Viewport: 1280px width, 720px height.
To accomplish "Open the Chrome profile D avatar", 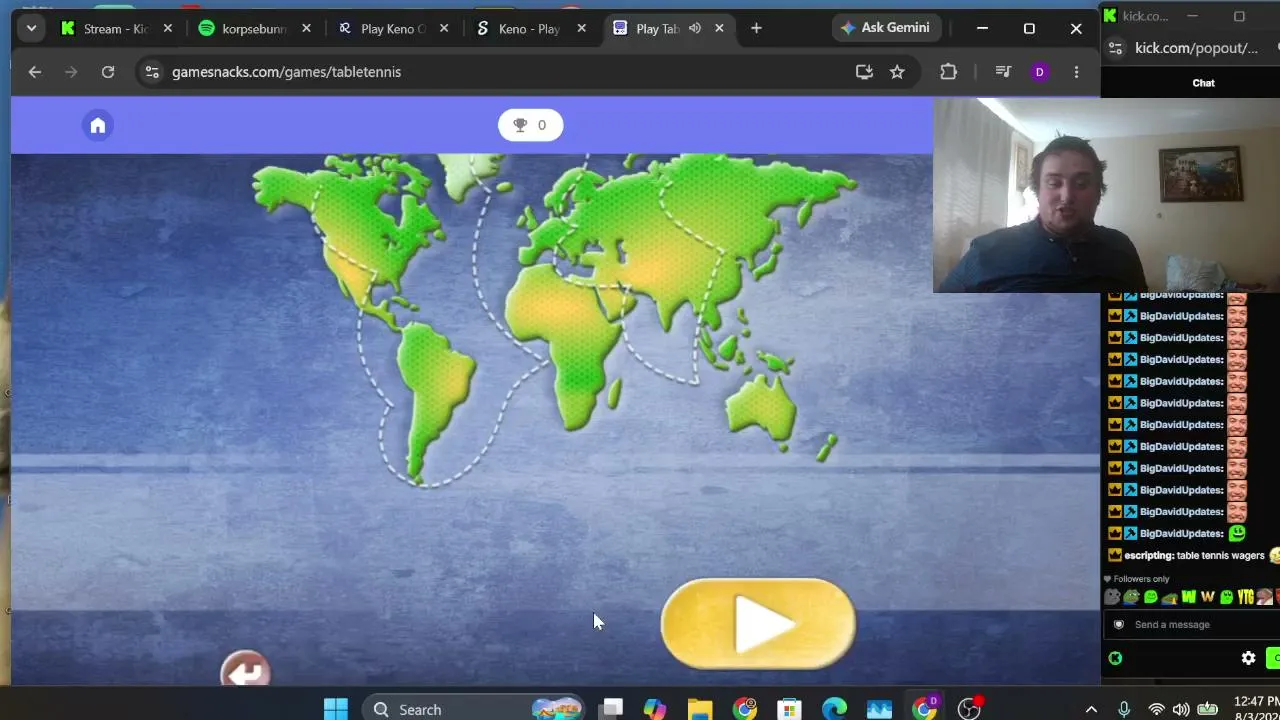I will 1040,72.
